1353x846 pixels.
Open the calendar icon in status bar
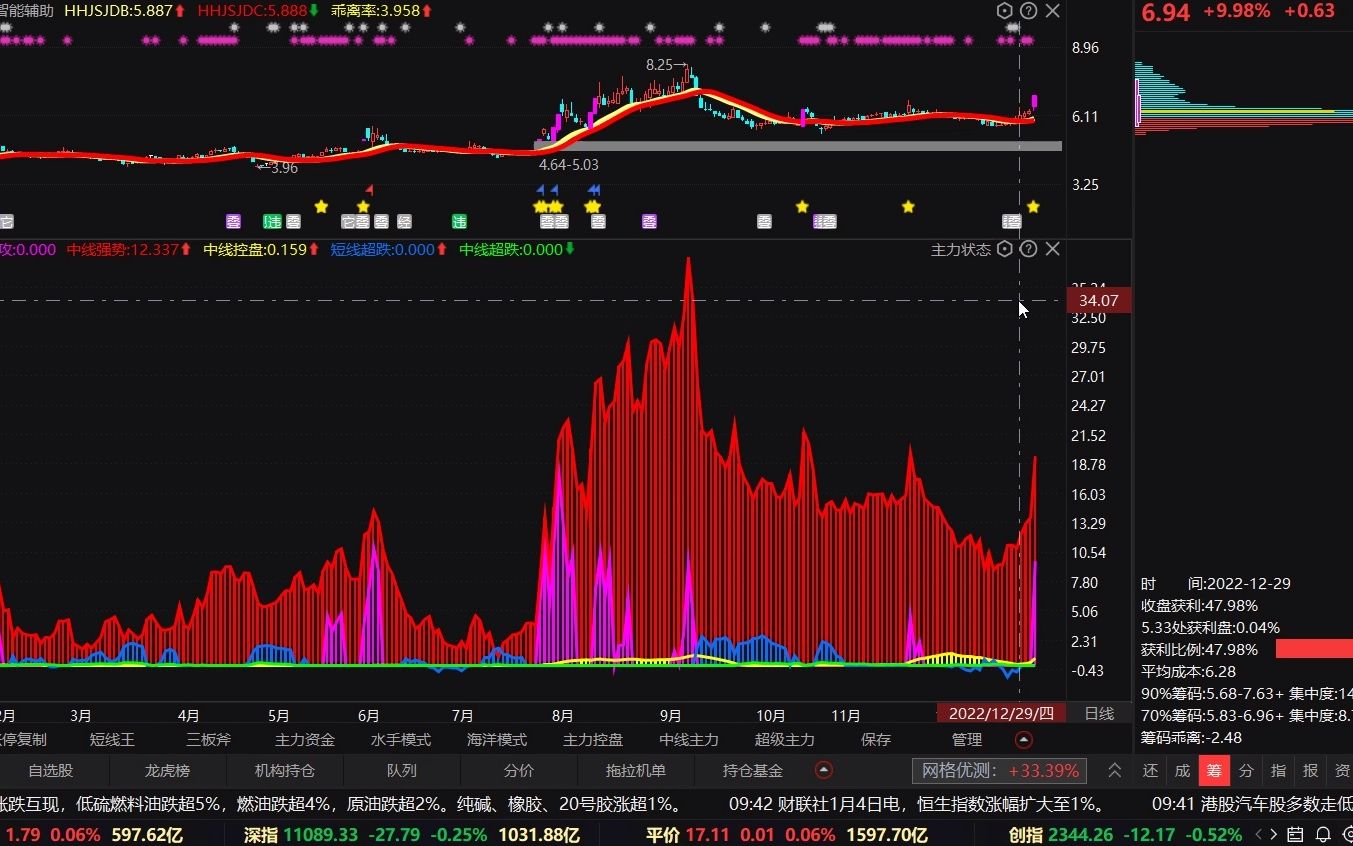(x=1295, y=834)
